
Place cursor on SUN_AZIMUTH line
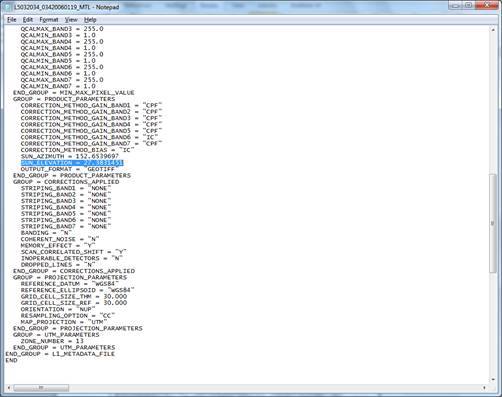tap(70, 156)
